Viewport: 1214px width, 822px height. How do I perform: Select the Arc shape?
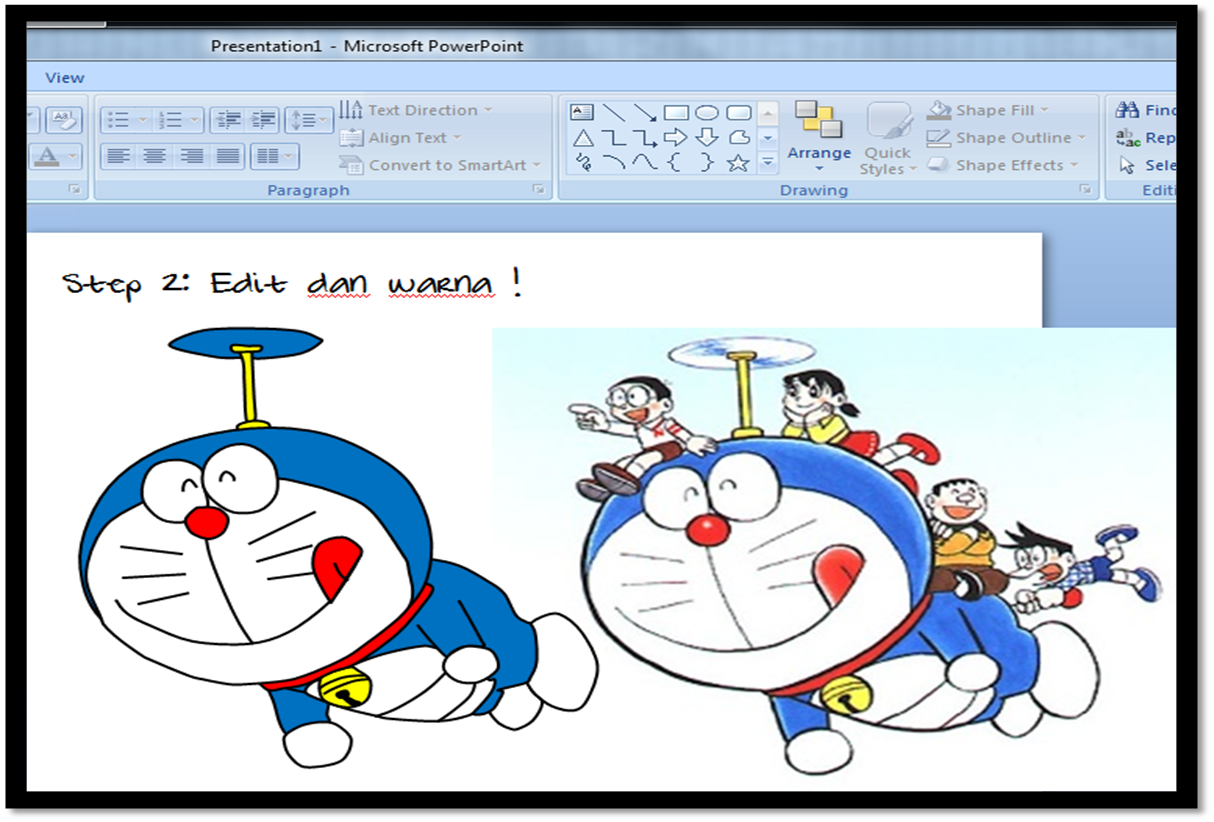613,162
